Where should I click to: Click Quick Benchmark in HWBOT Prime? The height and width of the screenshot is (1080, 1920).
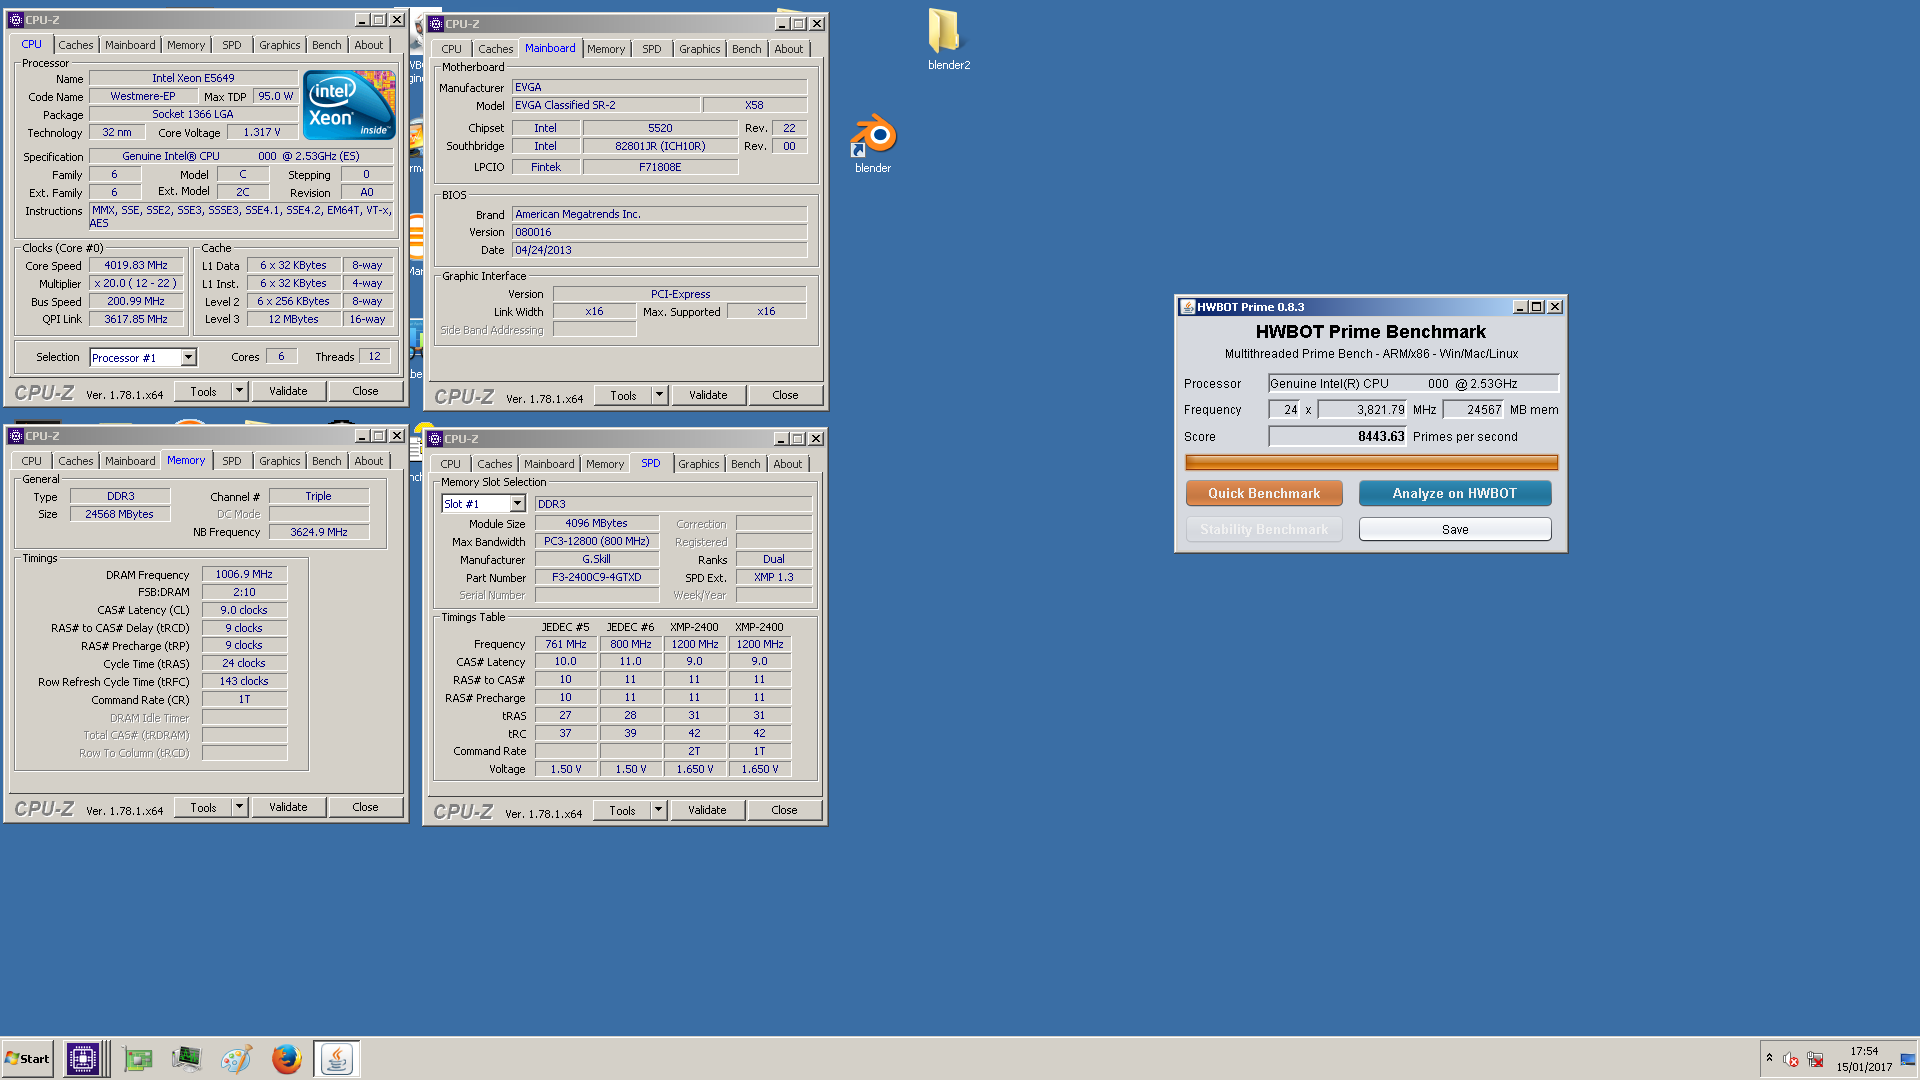pyautogui.click(x=1264, y=493)
